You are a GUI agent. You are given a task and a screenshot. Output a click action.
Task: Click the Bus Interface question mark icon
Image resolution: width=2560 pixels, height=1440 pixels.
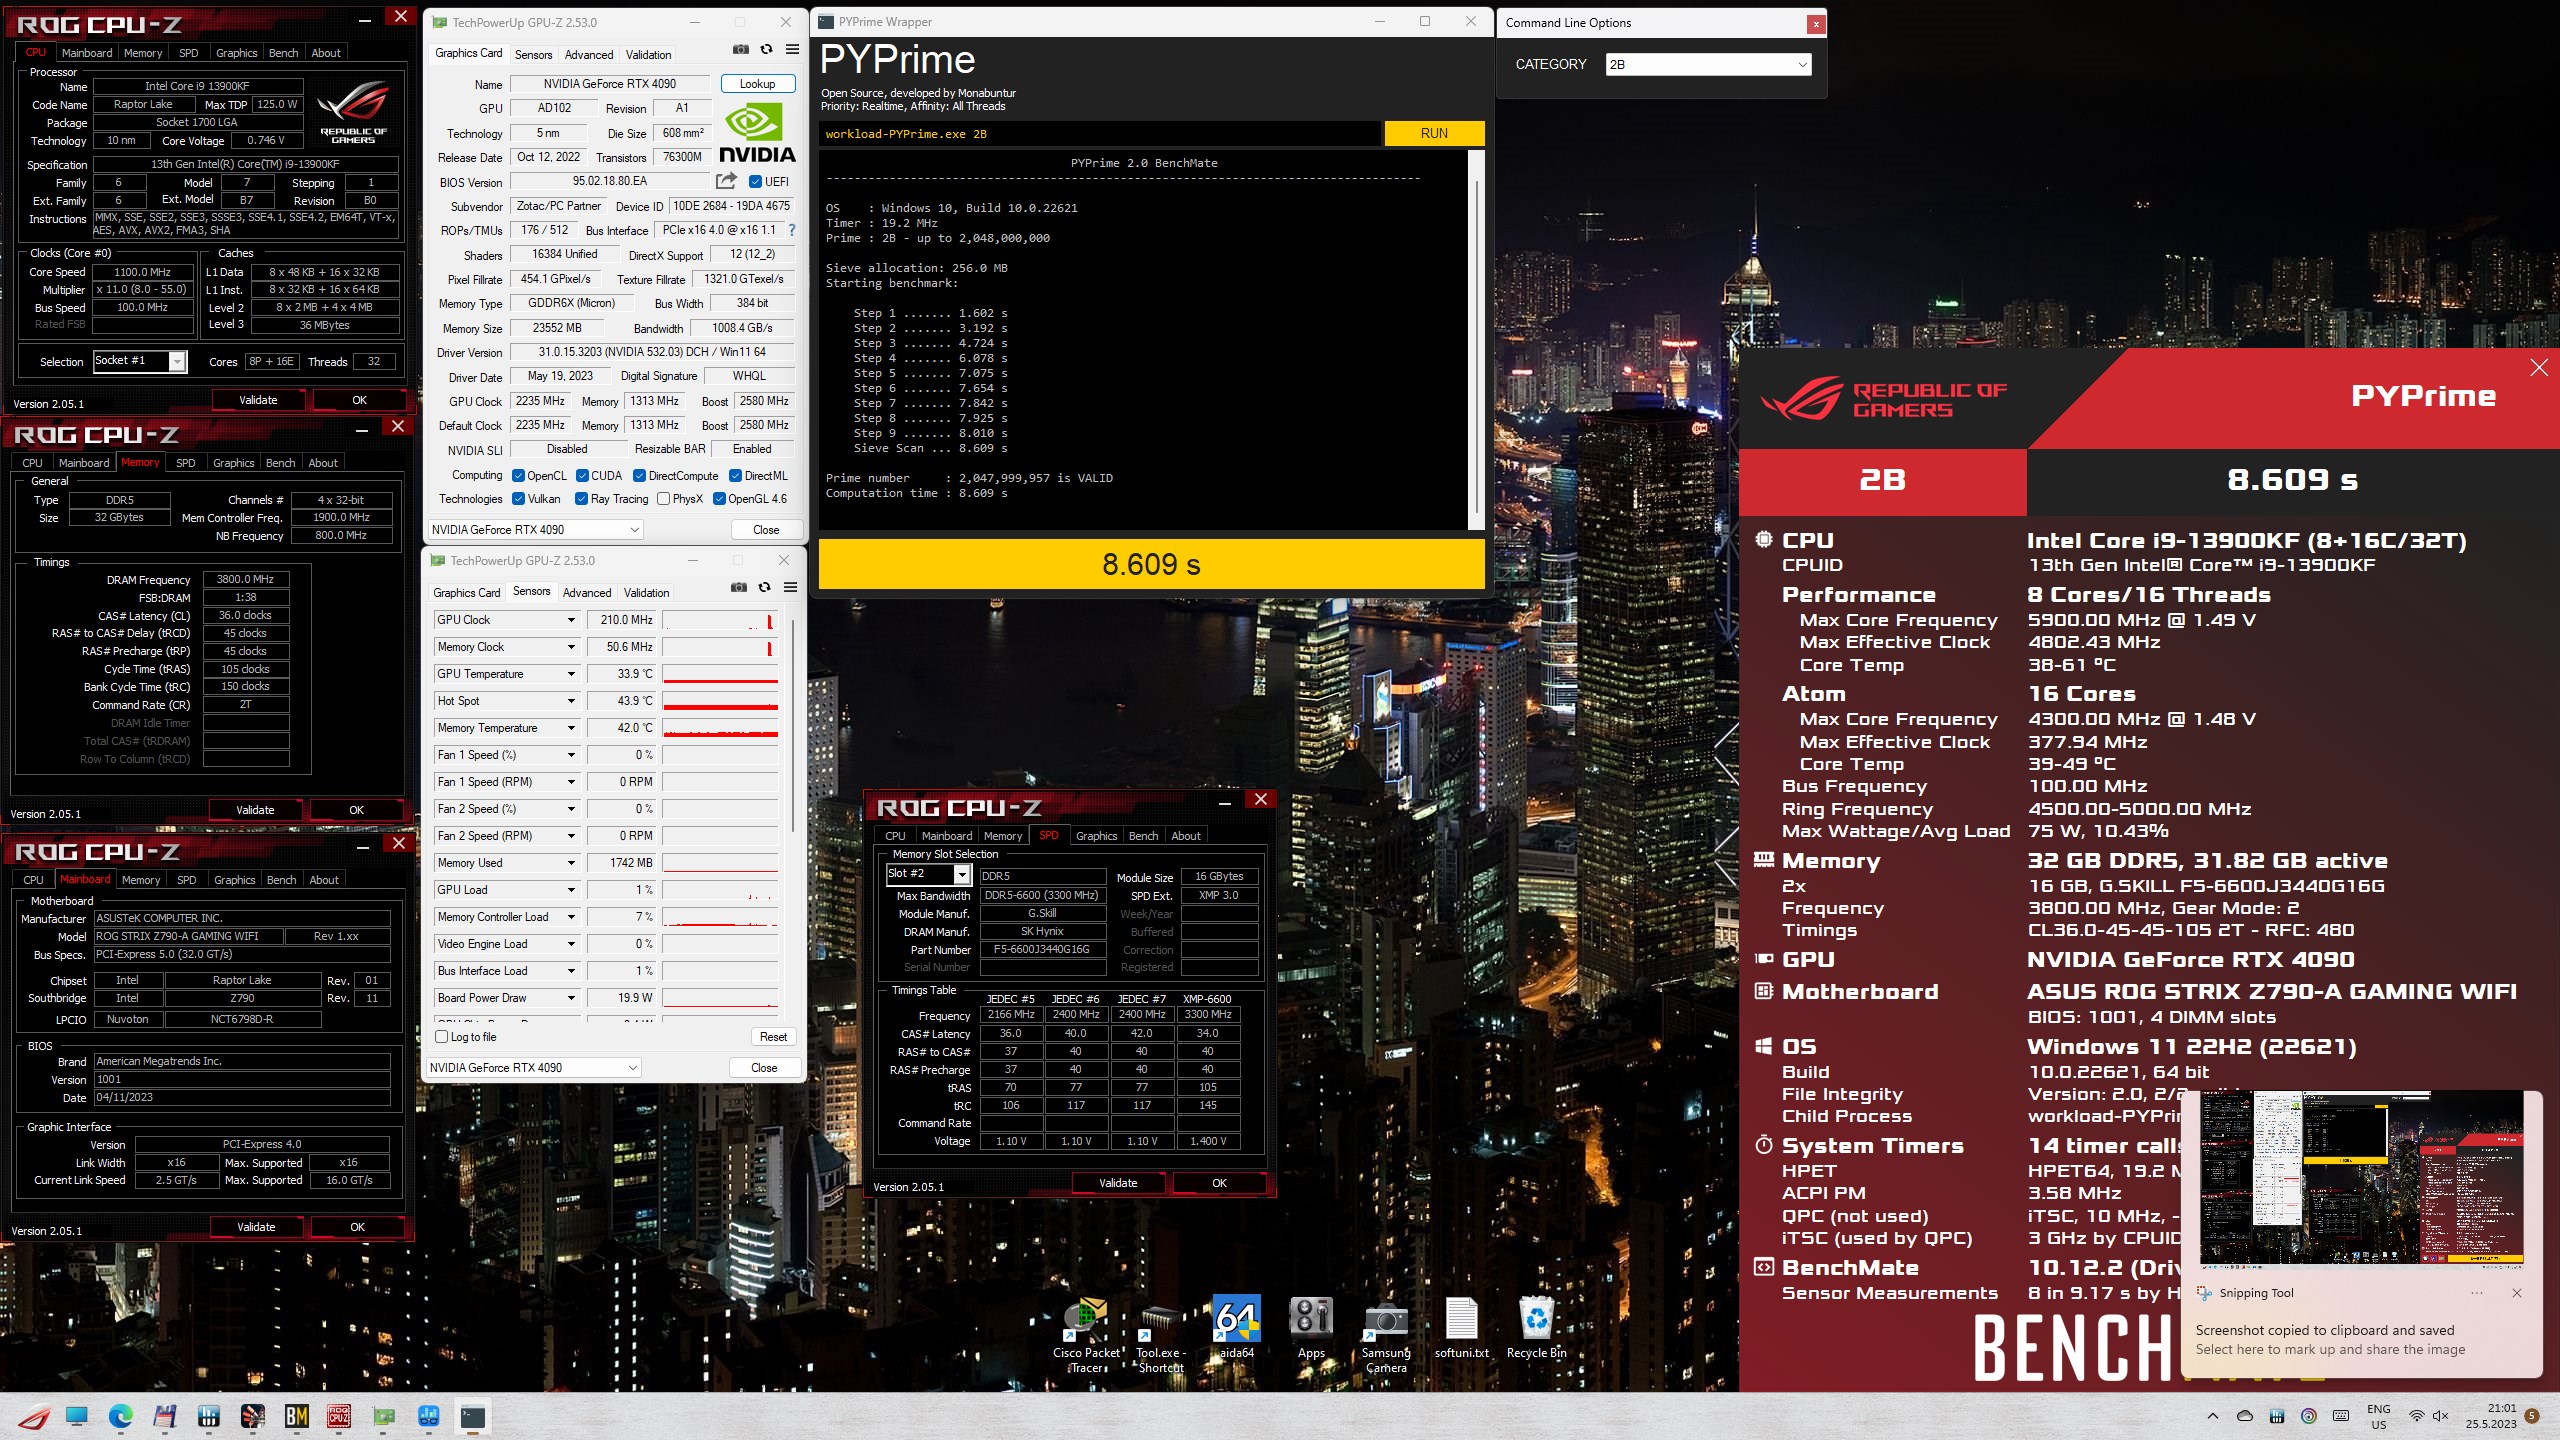[x=792, y=230]
